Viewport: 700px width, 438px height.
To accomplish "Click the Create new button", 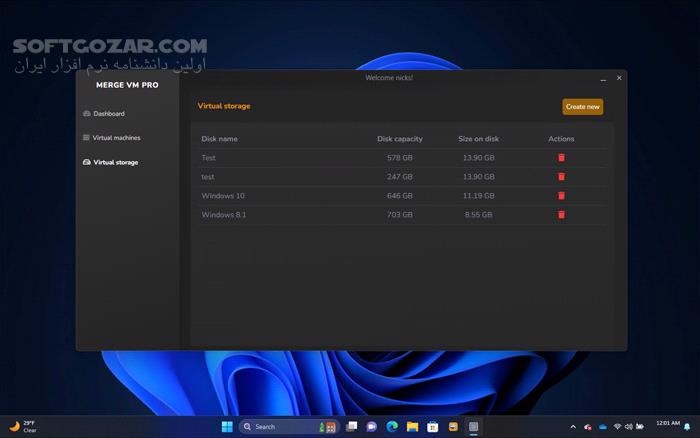I will (x=583, y=107).
